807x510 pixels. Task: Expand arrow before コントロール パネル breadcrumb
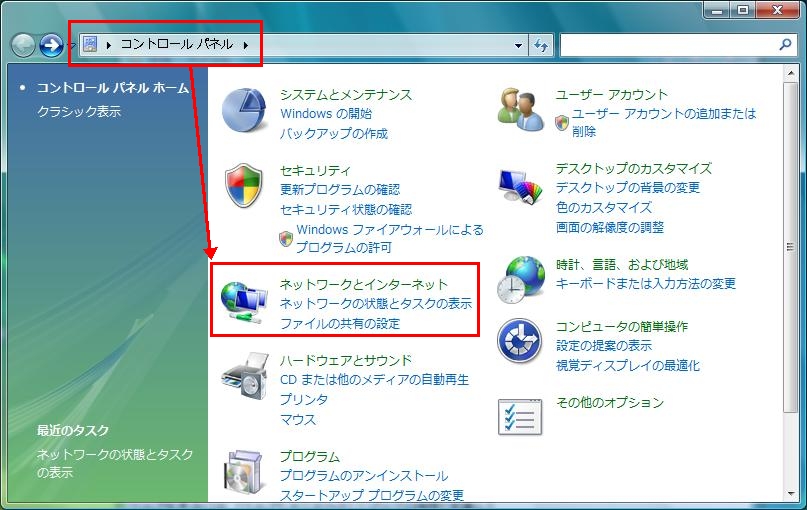coord(109,45)
